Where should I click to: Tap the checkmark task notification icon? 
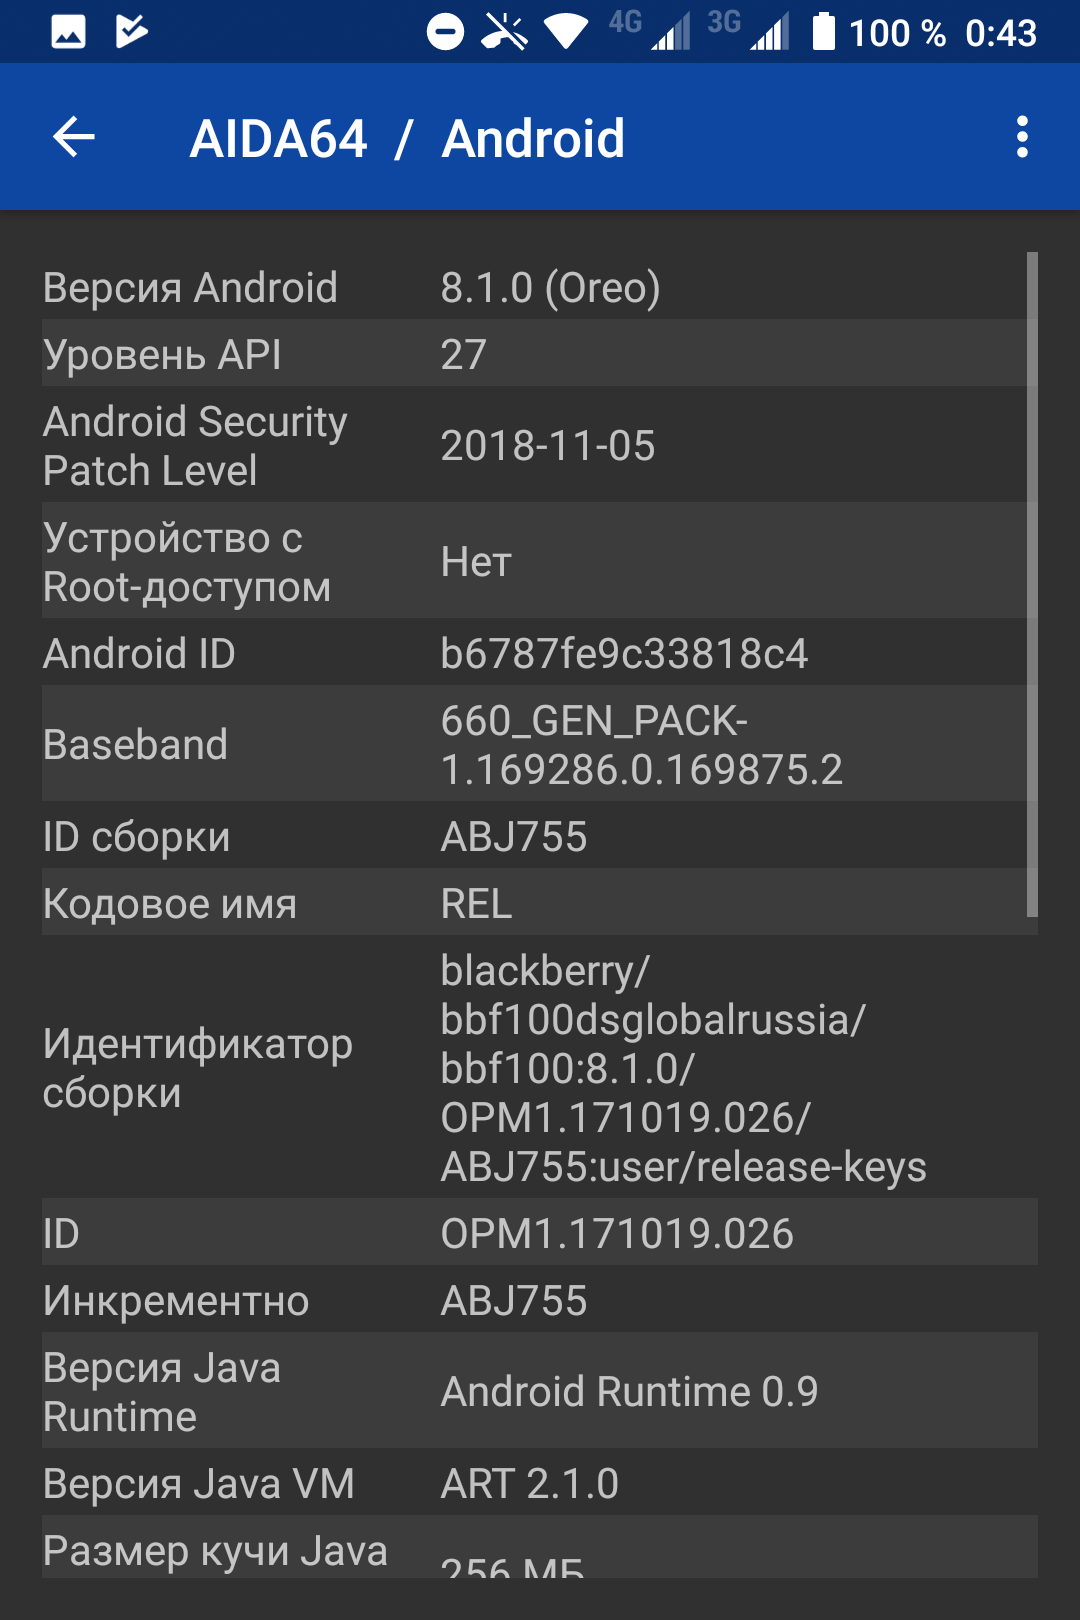(131, 32)
